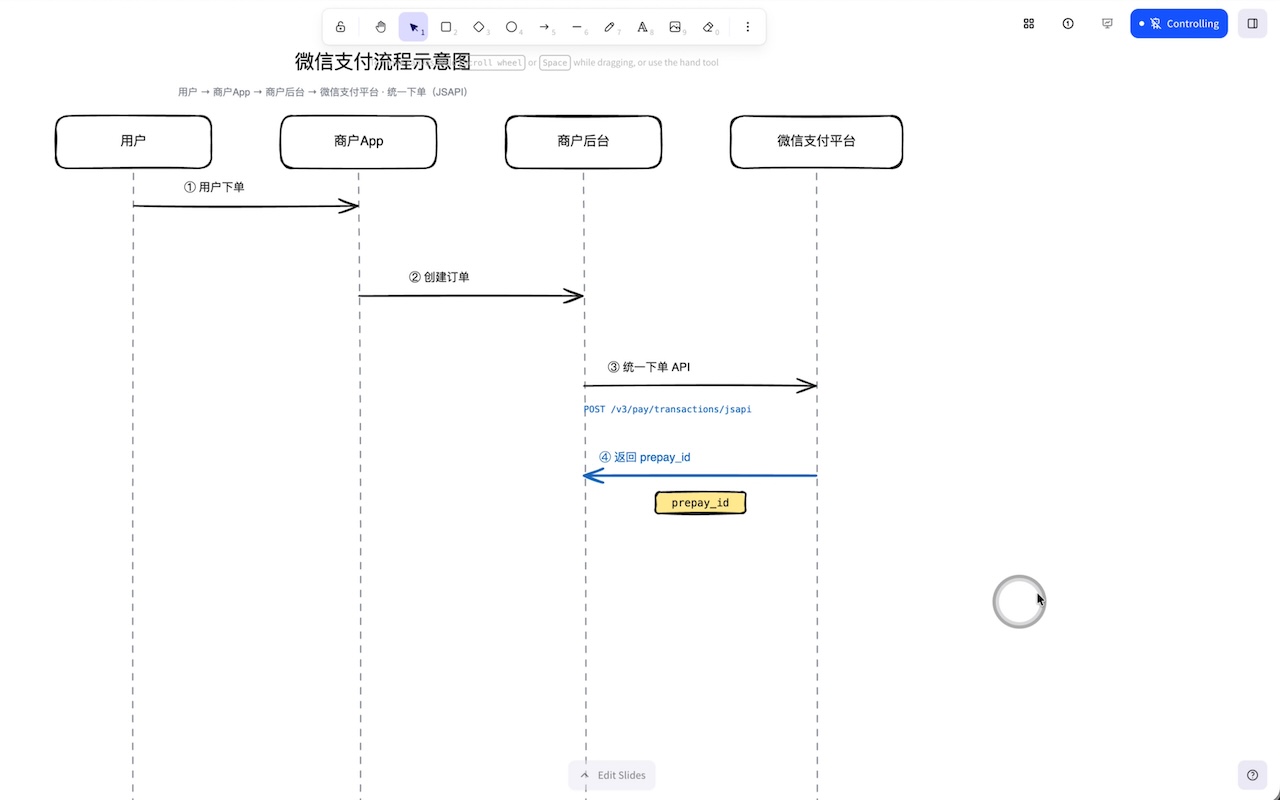This screenshot has width=1280, height=800.
Task: Open the four-squares grid icon
Action: click(x=1029, y=23)
